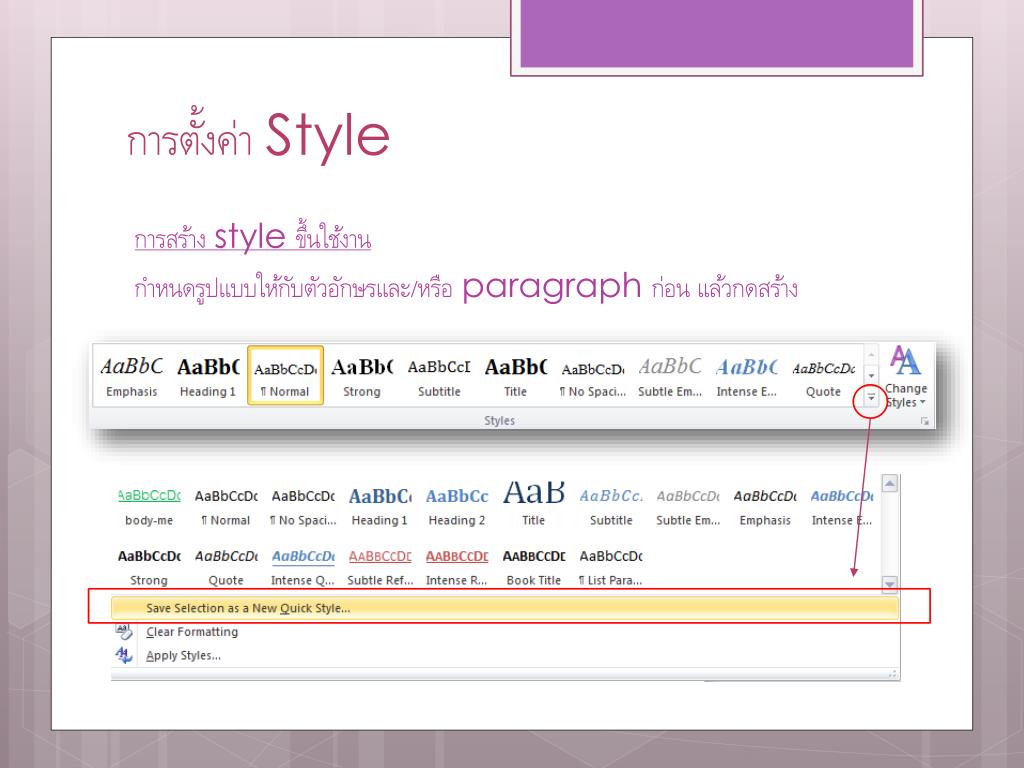This screenshot has width=1024, height=768.
Task: Choose Strong style in expanded gallery
Action: [149, 567]
